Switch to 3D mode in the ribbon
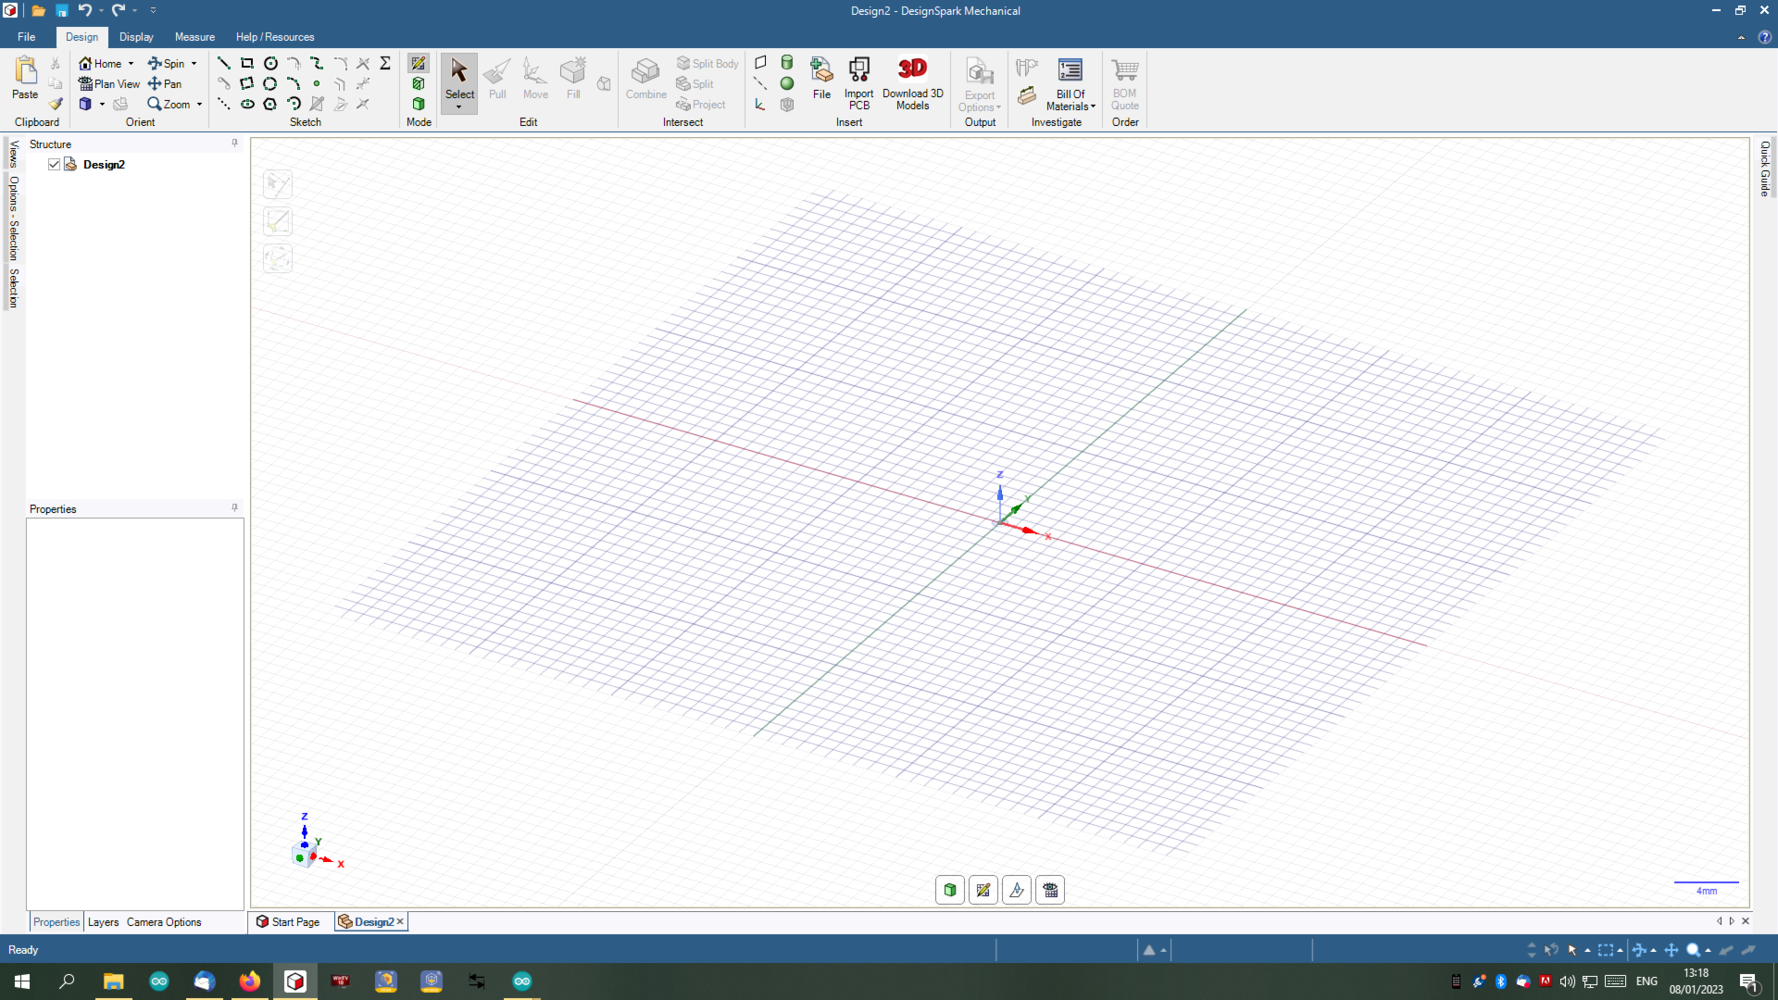This screenshot has height=1000, width=1778. pos(418,104)
